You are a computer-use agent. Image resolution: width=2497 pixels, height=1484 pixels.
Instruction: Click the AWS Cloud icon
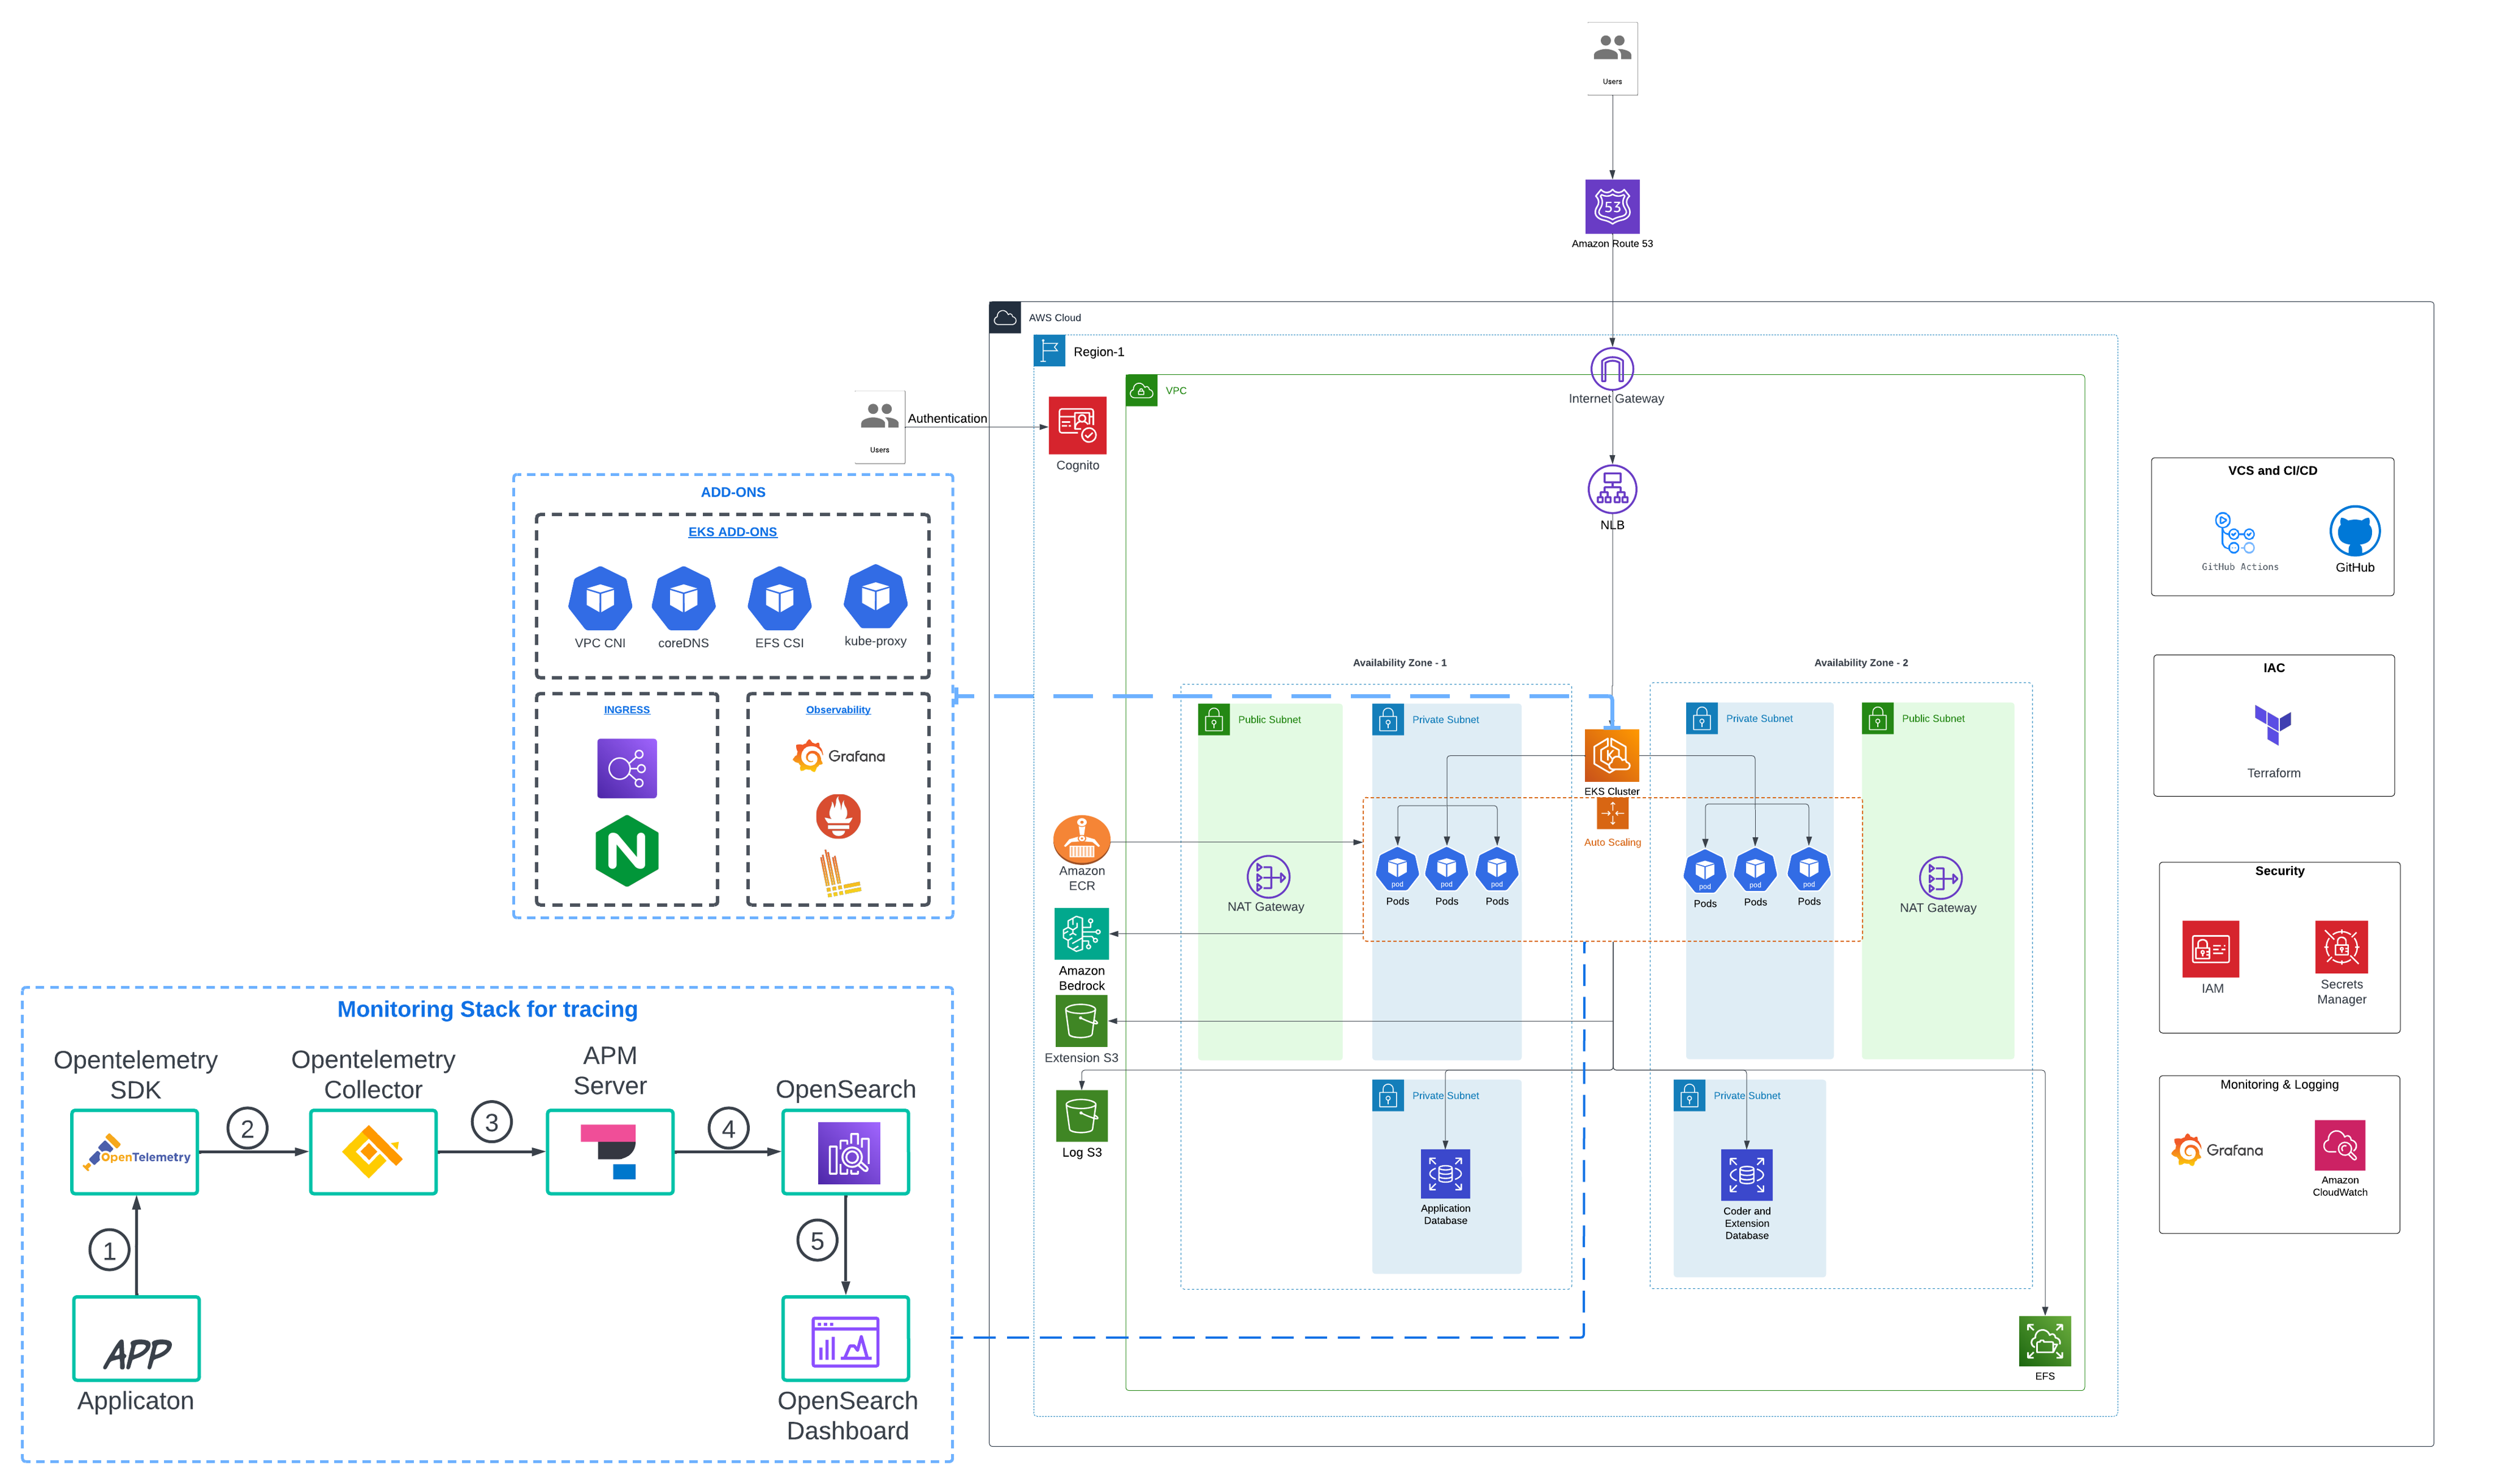click(1004, 317)
